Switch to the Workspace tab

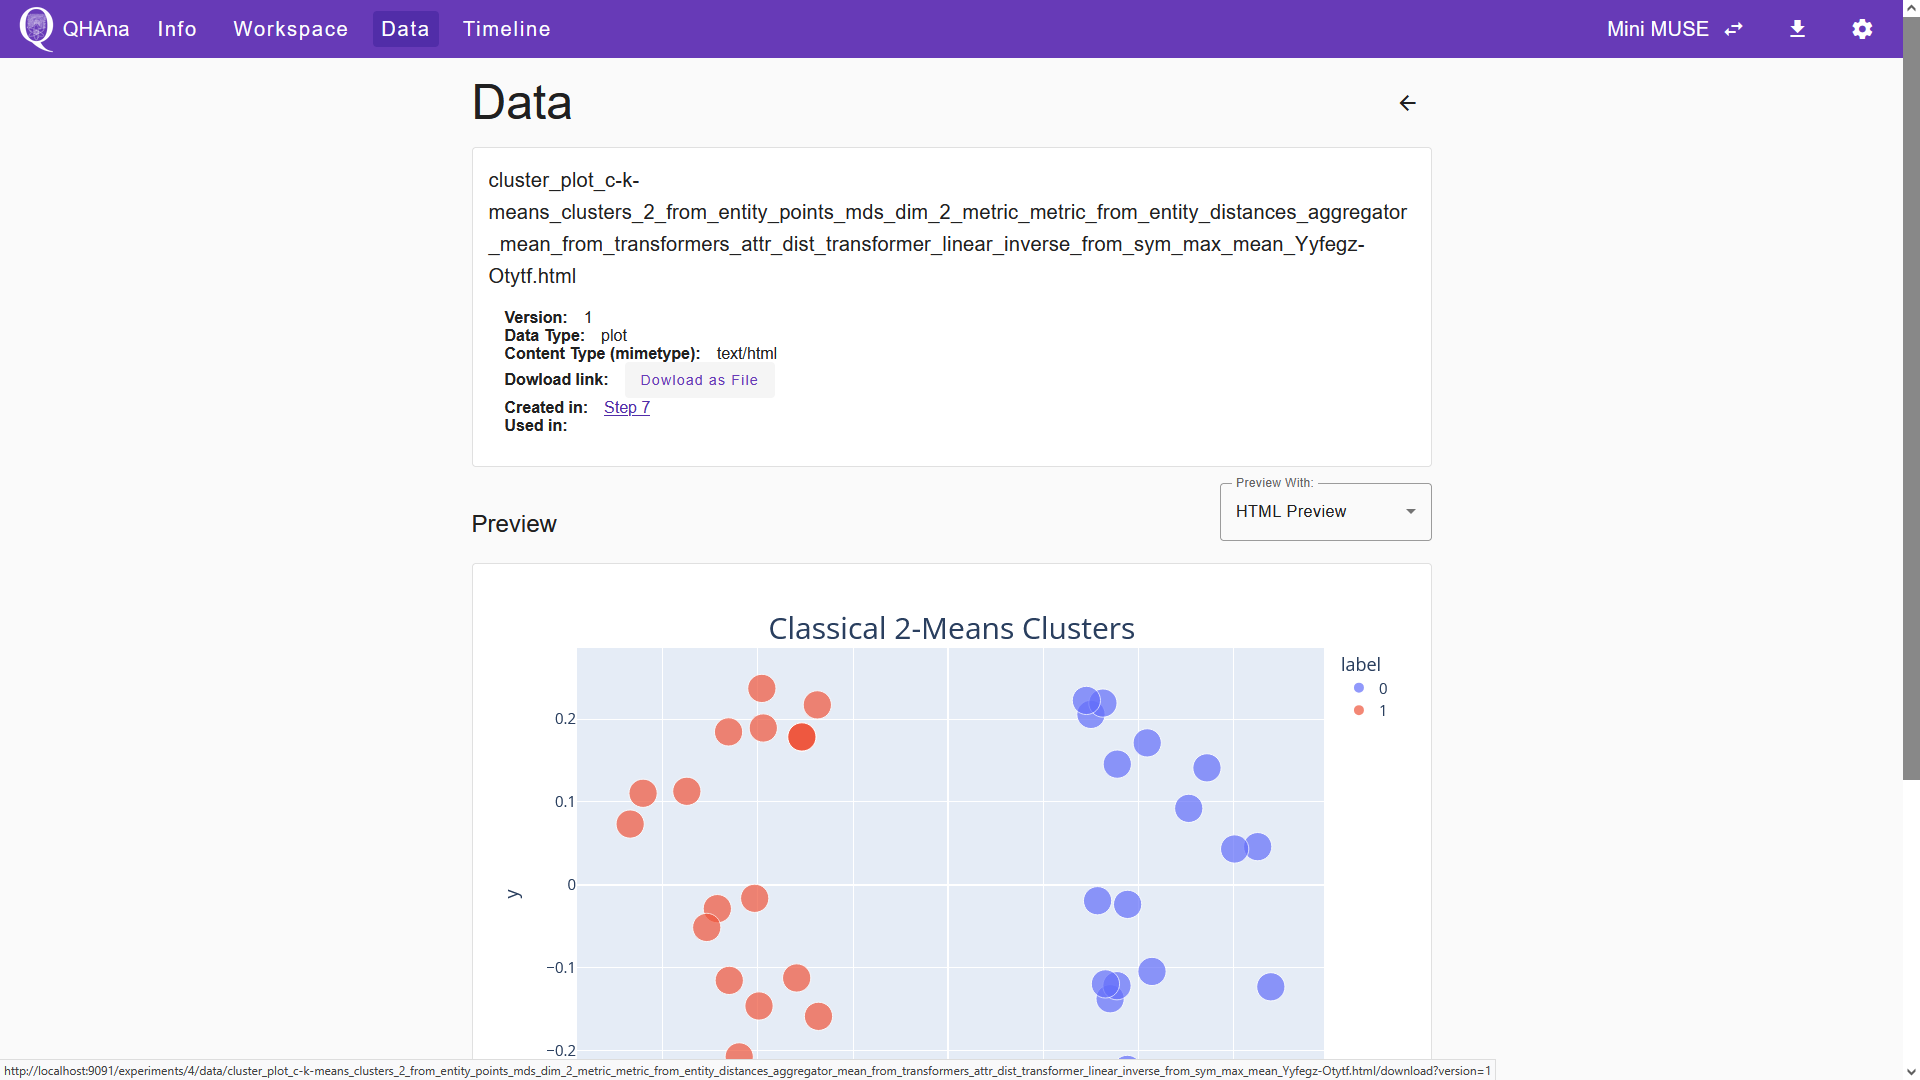290,29
